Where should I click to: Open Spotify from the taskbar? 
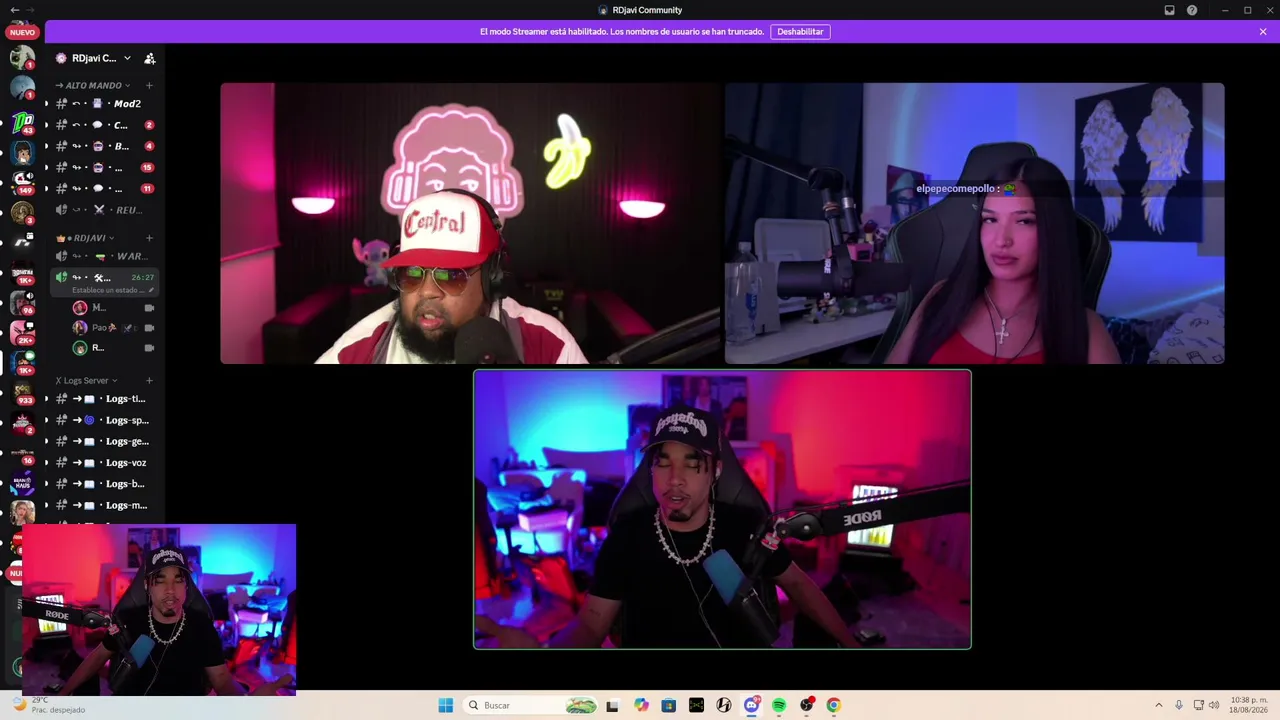[779, 705]
